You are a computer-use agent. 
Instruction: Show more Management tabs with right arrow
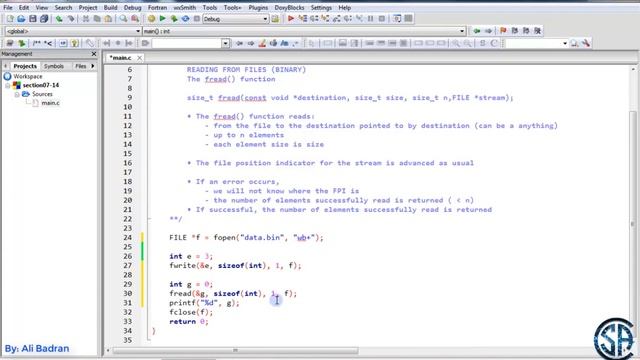coord(93,66)
